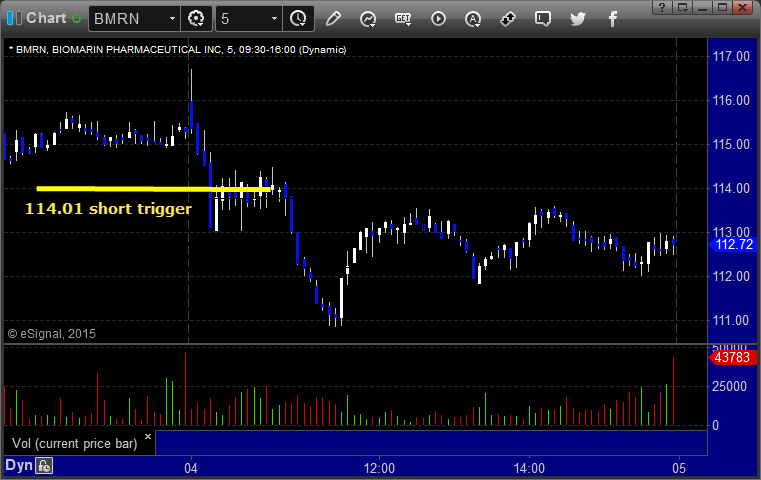
Task: Click the GET downloads icon
Action: click(x=403, y=19)
